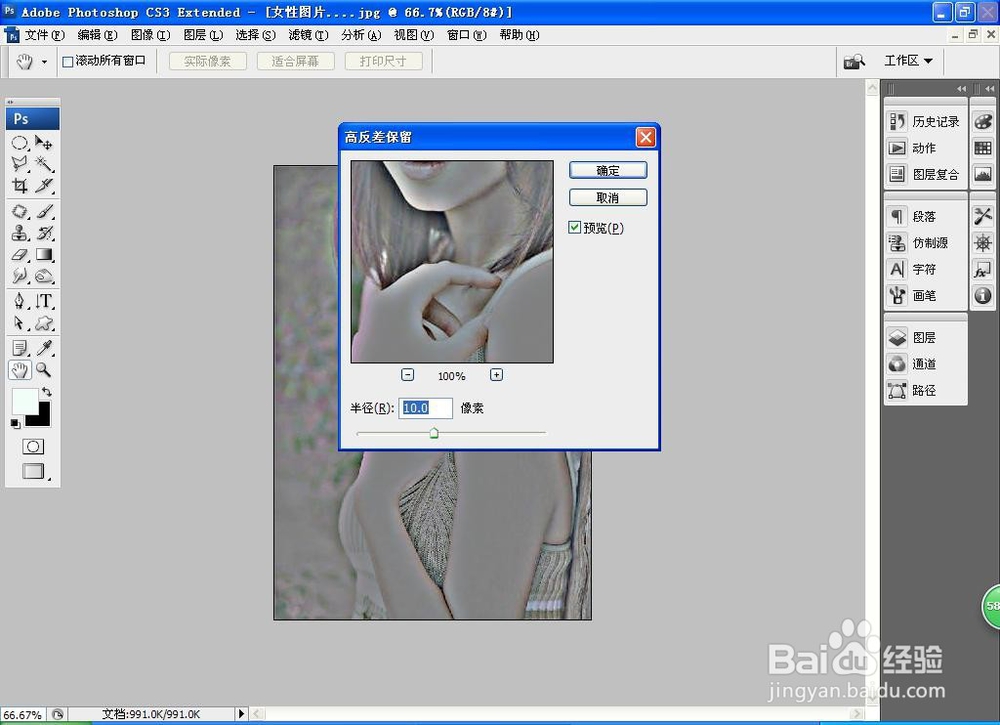Disable the 预览 Preview checkbox
This screenshot has width=1000, height=725.
point(574,227)
